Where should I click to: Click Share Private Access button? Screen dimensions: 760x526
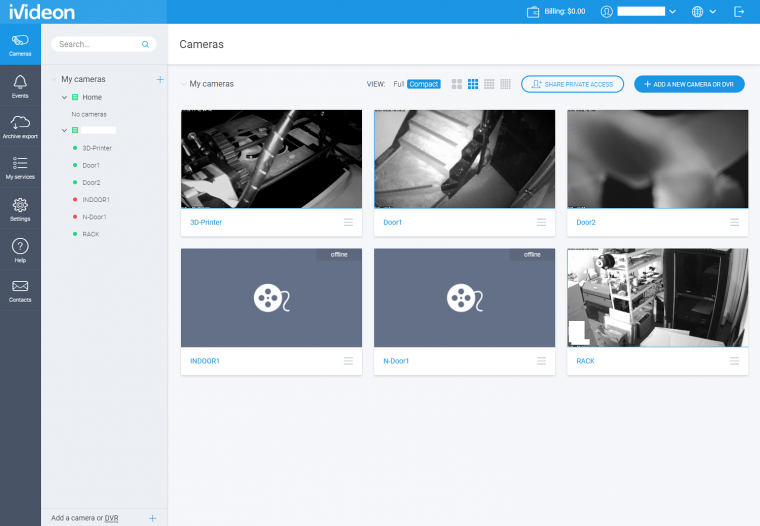pyautogui.click(x=572, y=84)
